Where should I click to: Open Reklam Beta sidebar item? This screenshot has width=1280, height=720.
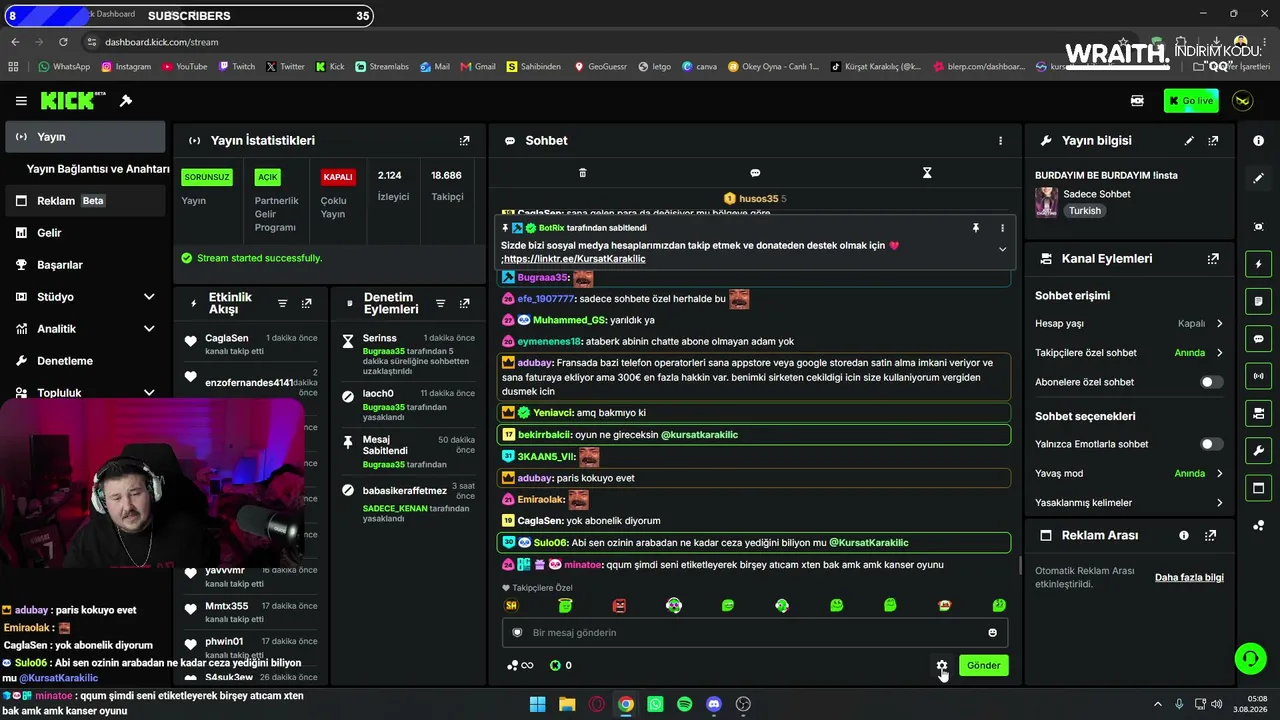pos(85,201)
